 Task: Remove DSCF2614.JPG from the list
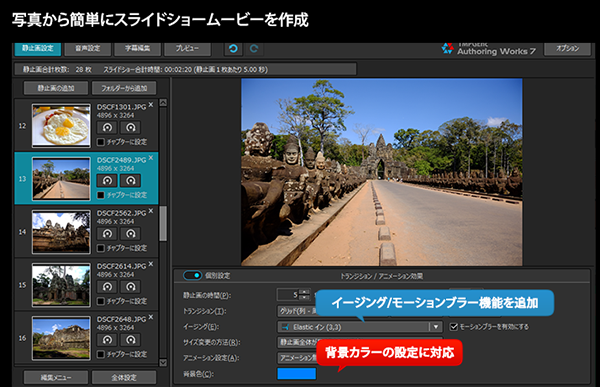click(x=151, y=264)
